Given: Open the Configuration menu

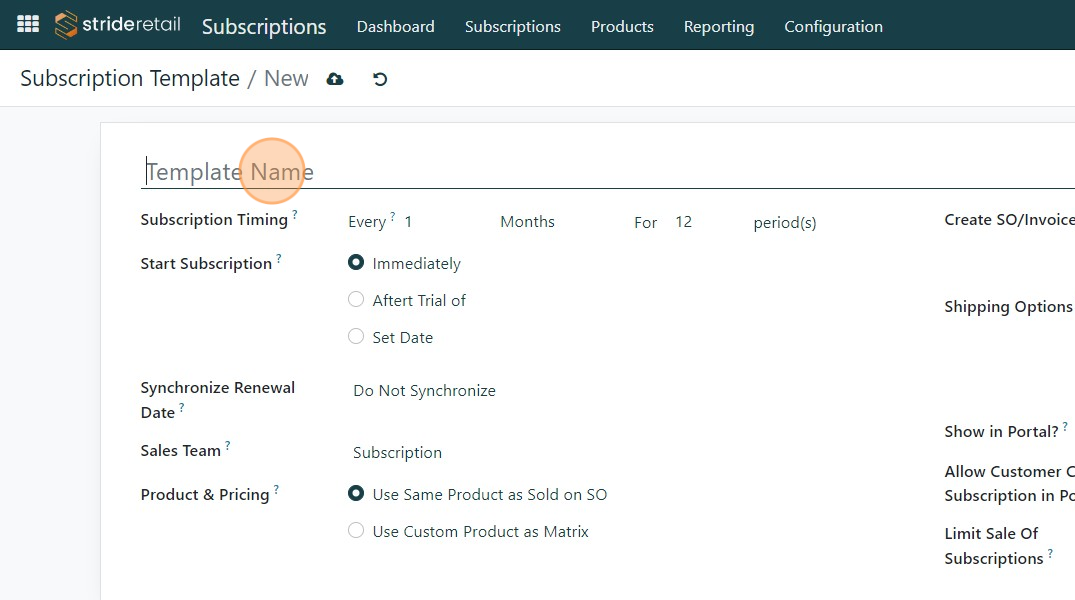Looking at the screenshot, I should click(x=833, y=27).
